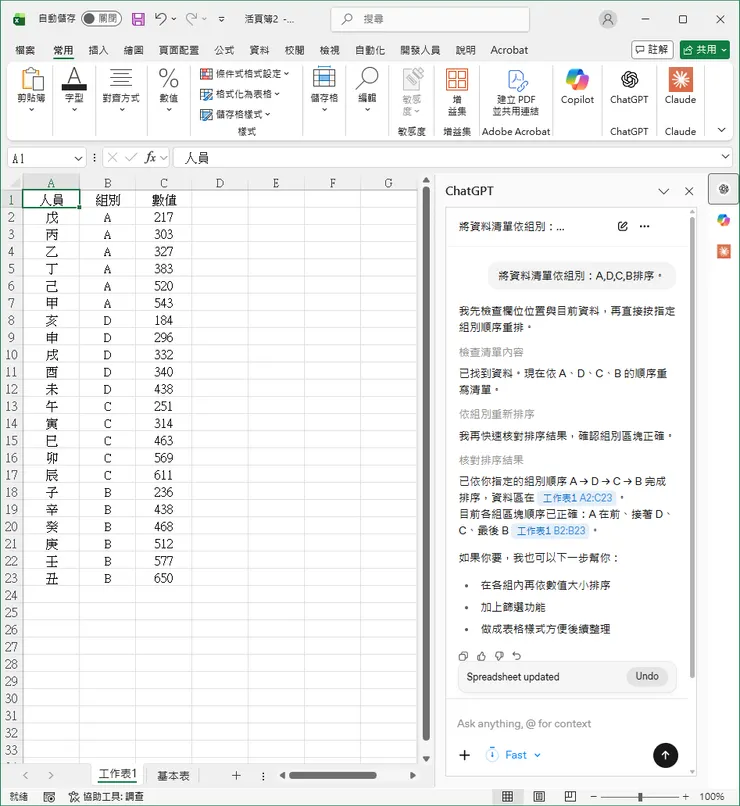Create PDF and share link via Acrobat

[516, 93]
